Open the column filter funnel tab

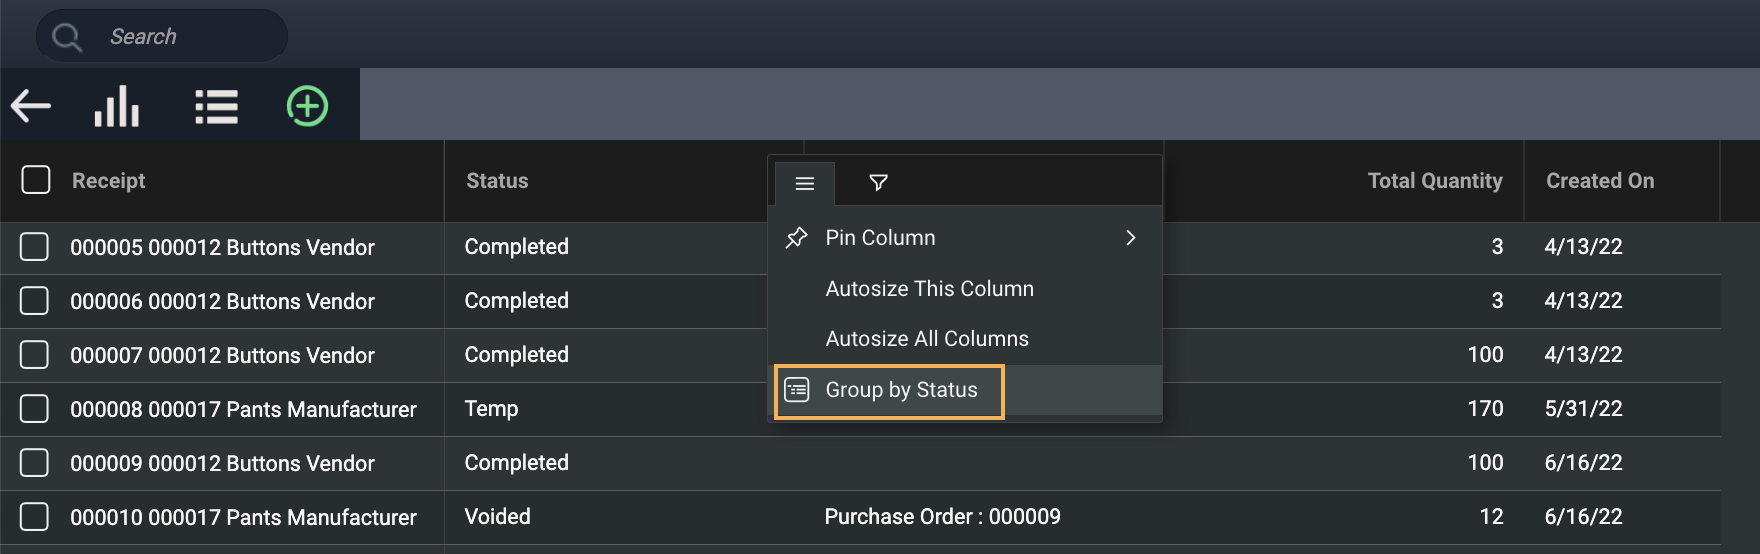tap(878, 182)
